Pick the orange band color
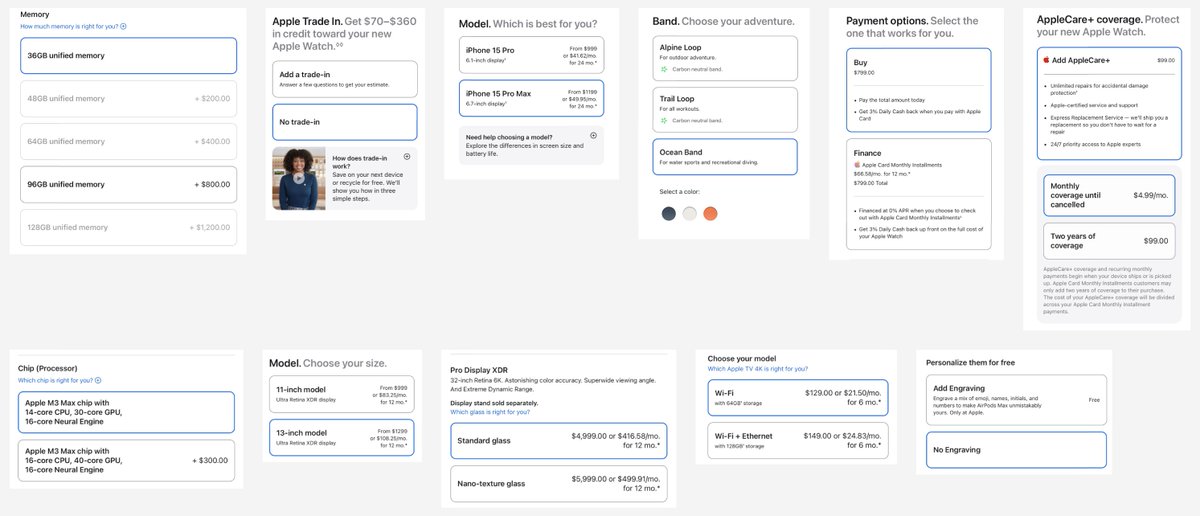Image resolution: width=1200 pixels, height=516 pixels. [x=710, y=213]
